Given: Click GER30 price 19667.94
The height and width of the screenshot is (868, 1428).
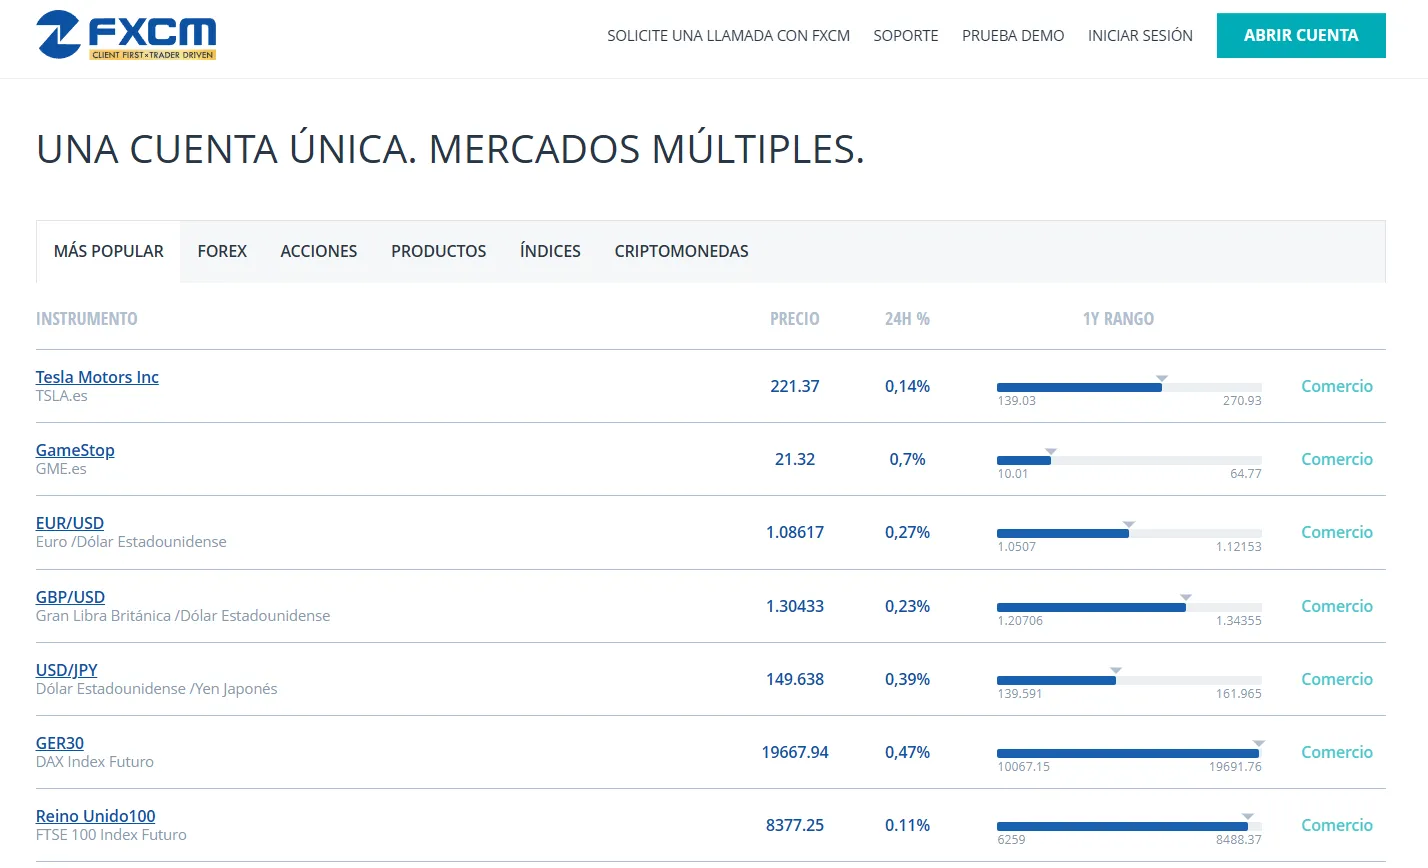Looking at the screenshot, I should pos(795,752).
